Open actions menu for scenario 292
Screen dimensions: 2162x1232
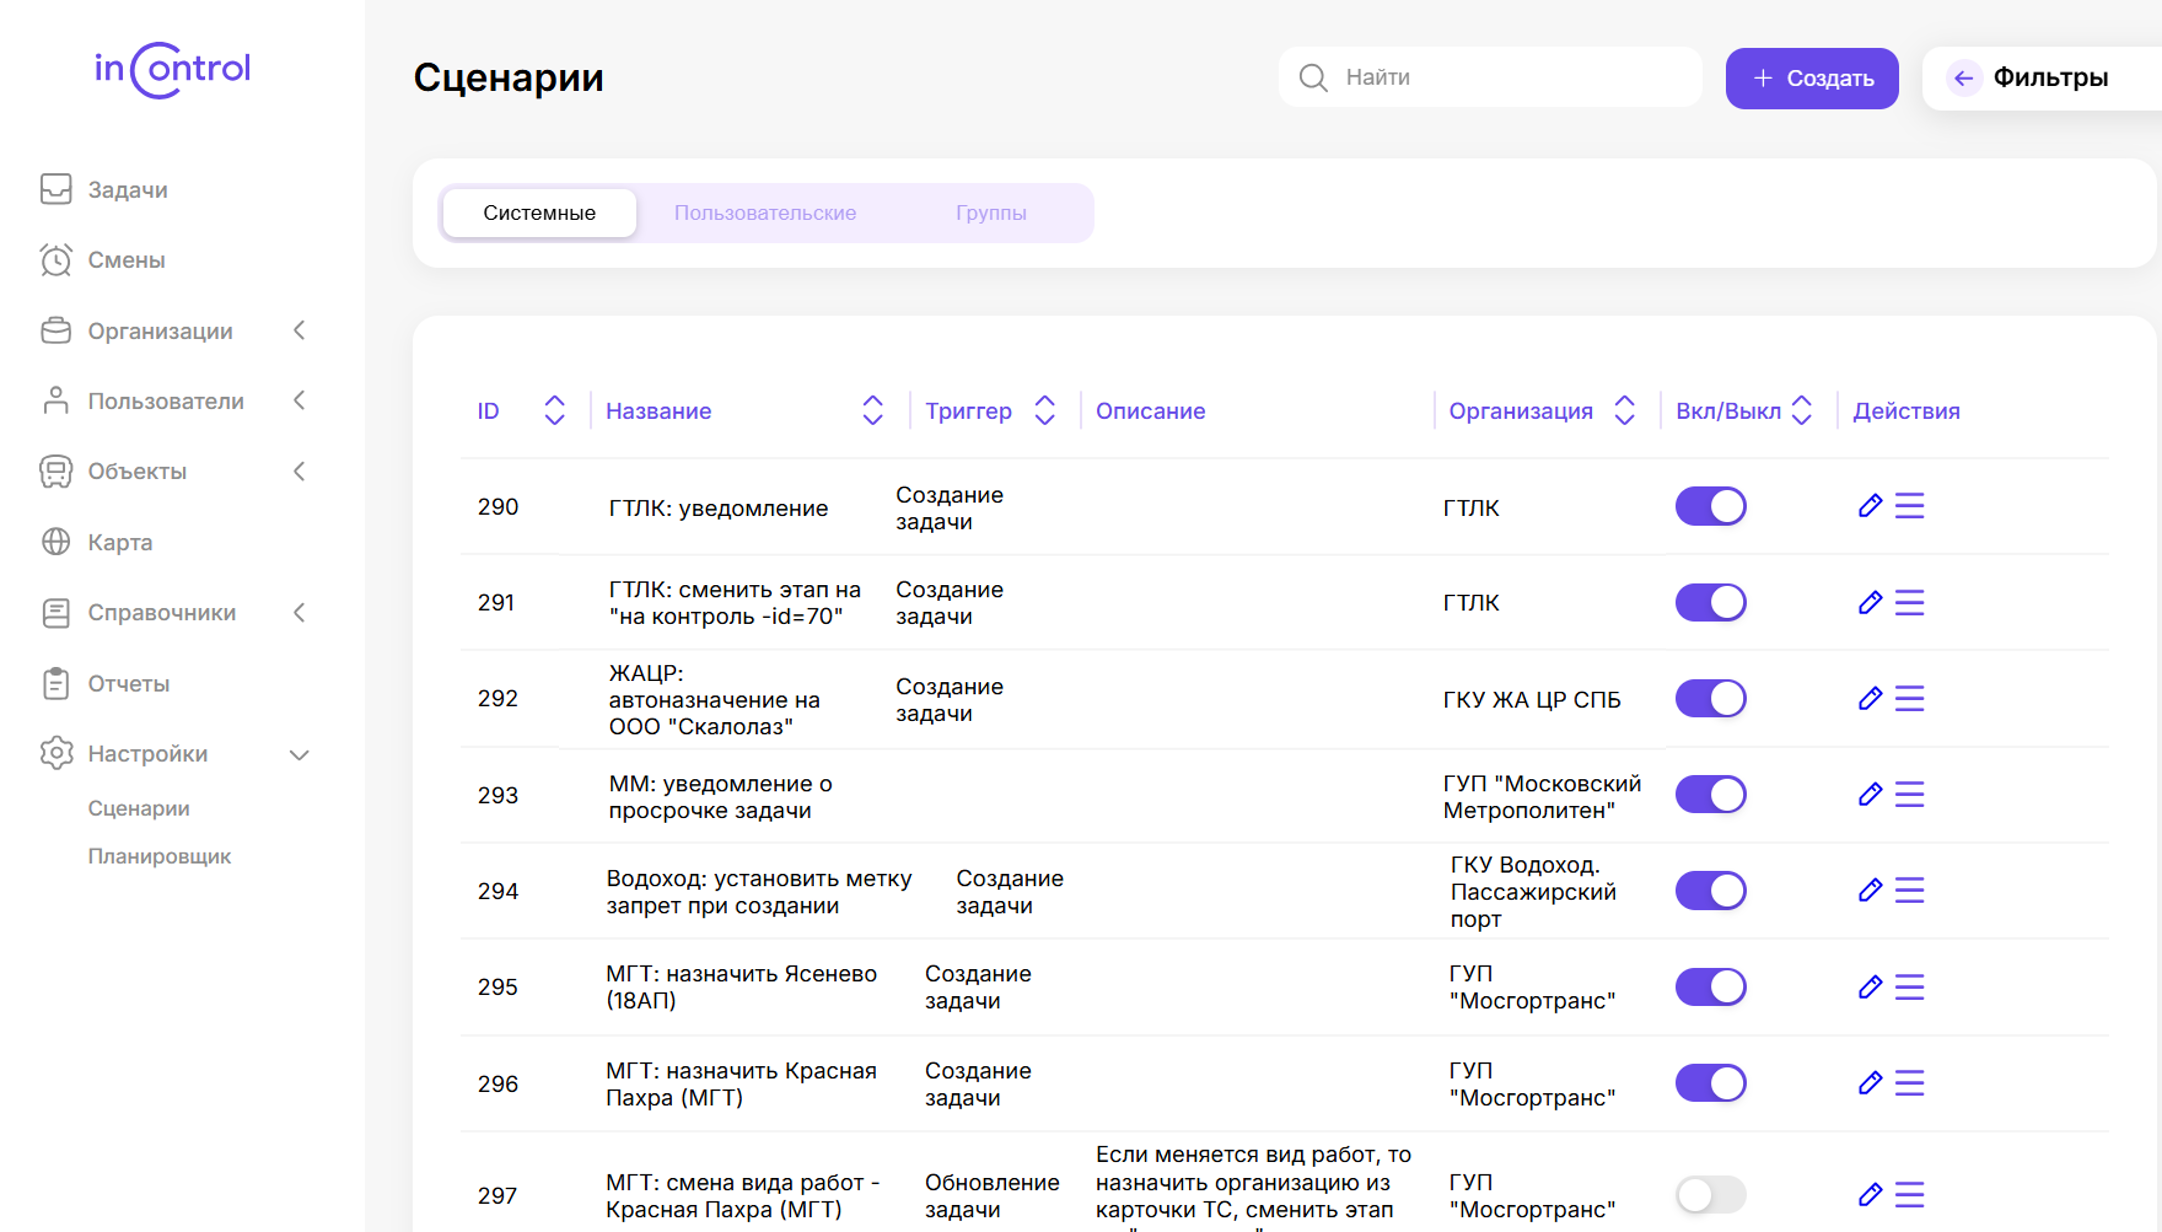(x=1910, y=698)
